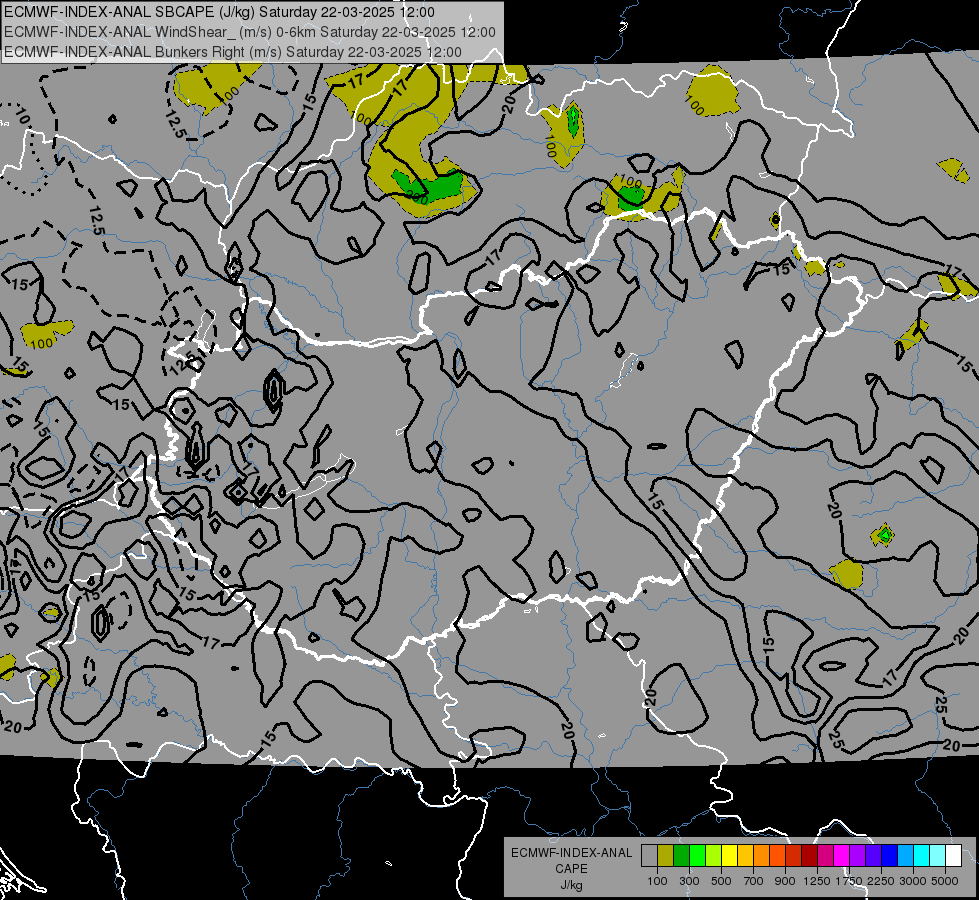Select the olive CAPE legend swatch
The height and width of the screenshot is (900, 979).
666,856
